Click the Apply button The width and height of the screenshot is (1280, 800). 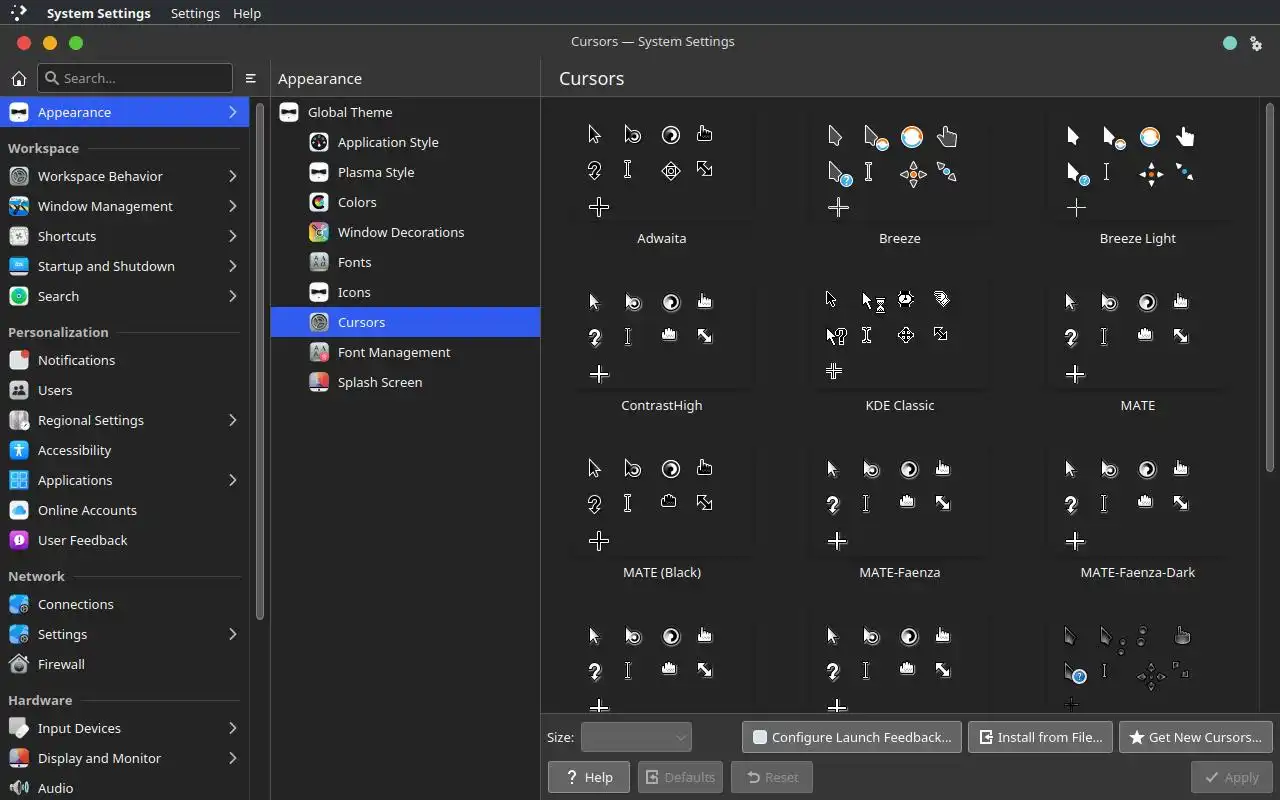point(1232,777)
